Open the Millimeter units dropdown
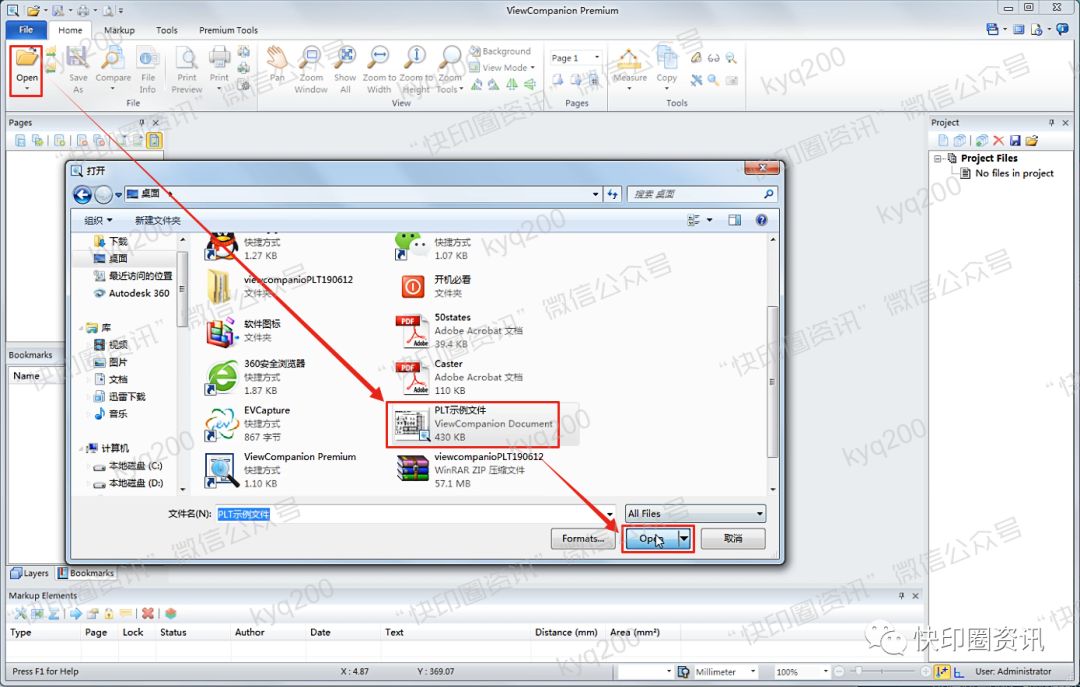This screenshot has height=687, width=1080. pos(753,671)
